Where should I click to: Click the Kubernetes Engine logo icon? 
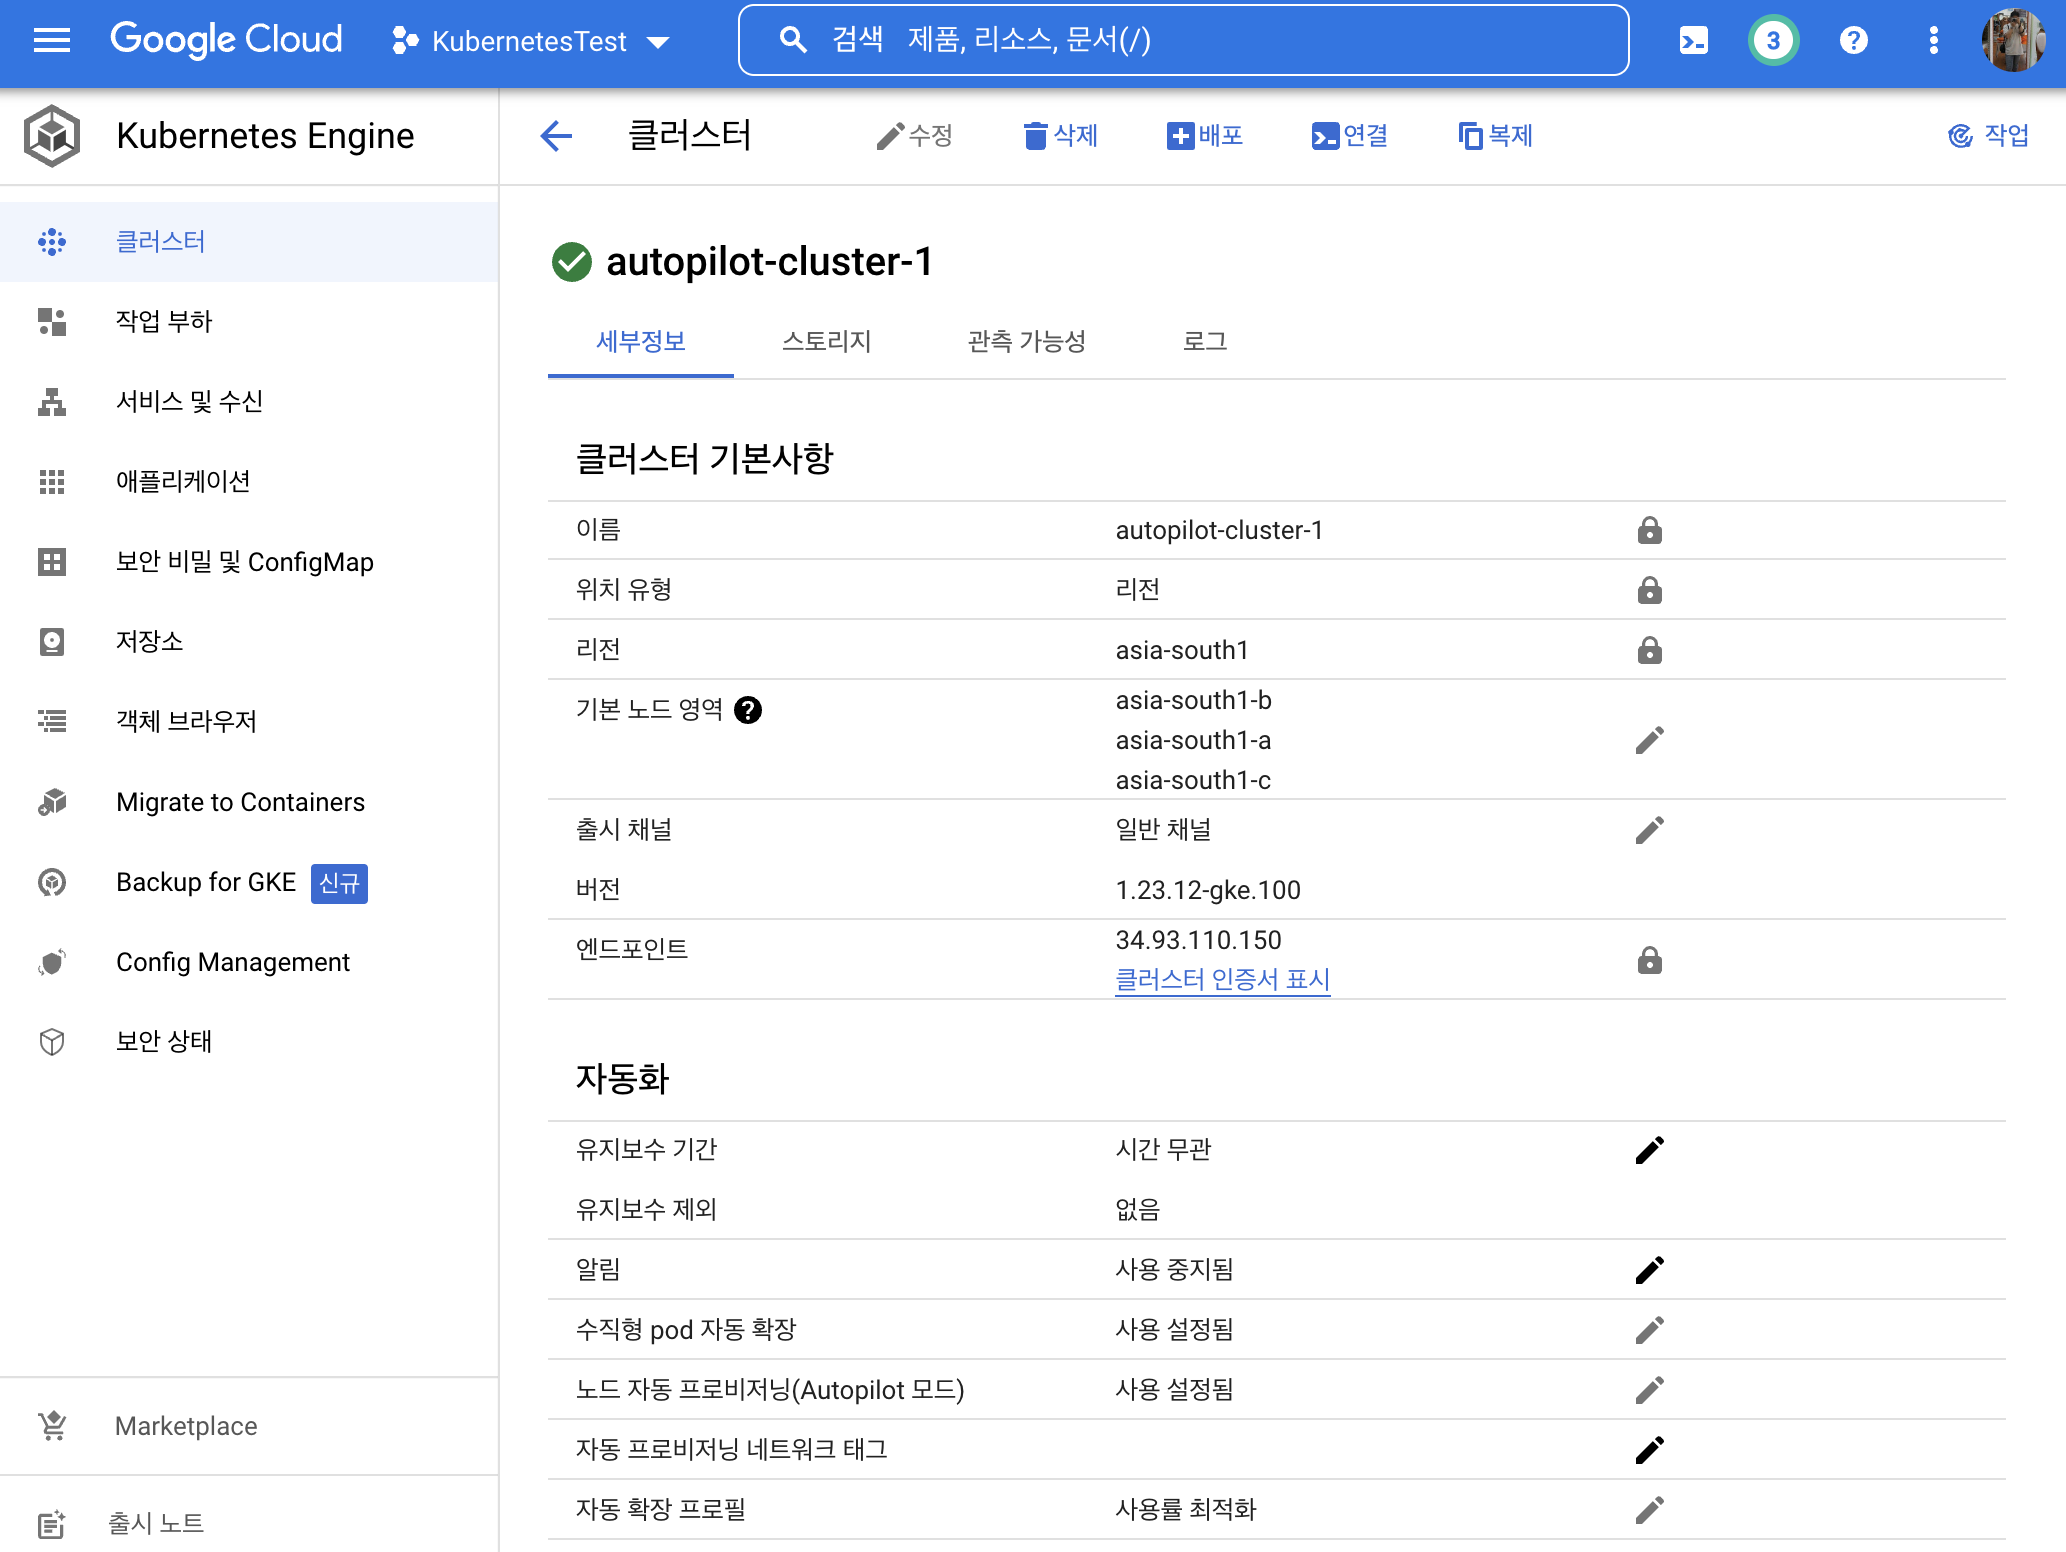[52, 136]
